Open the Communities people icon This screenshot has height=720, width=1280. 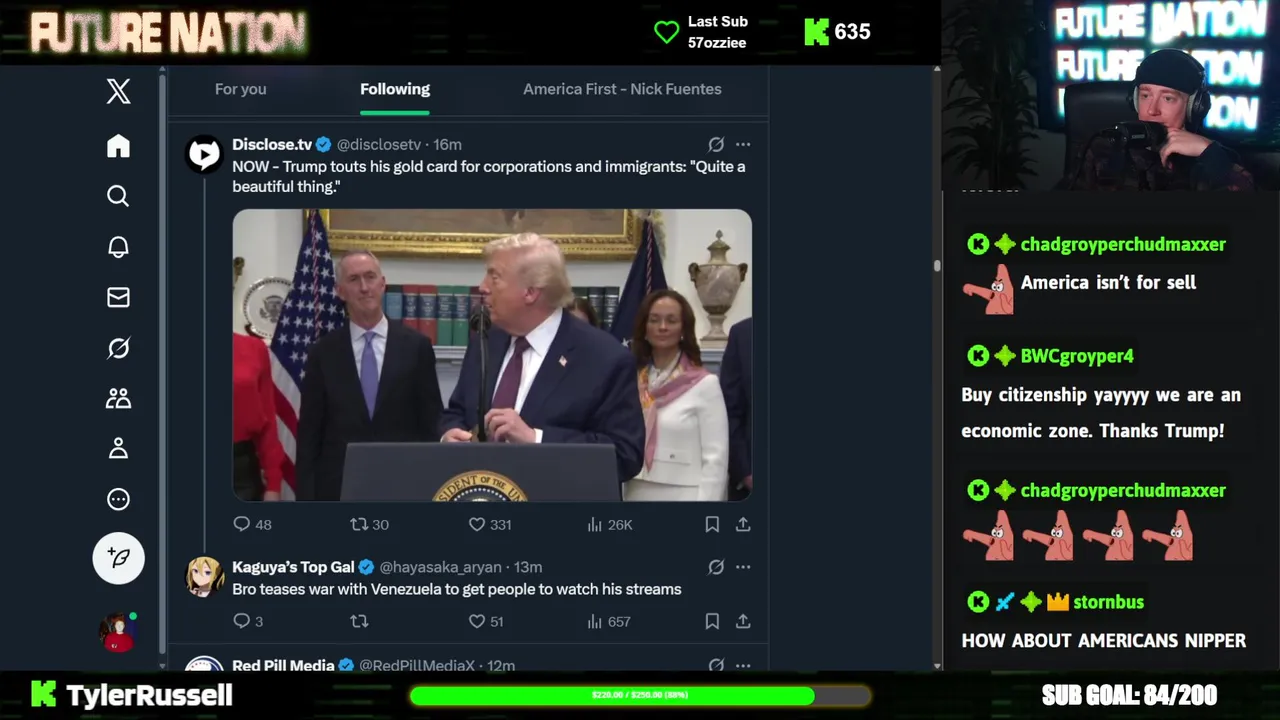point(118,398)
